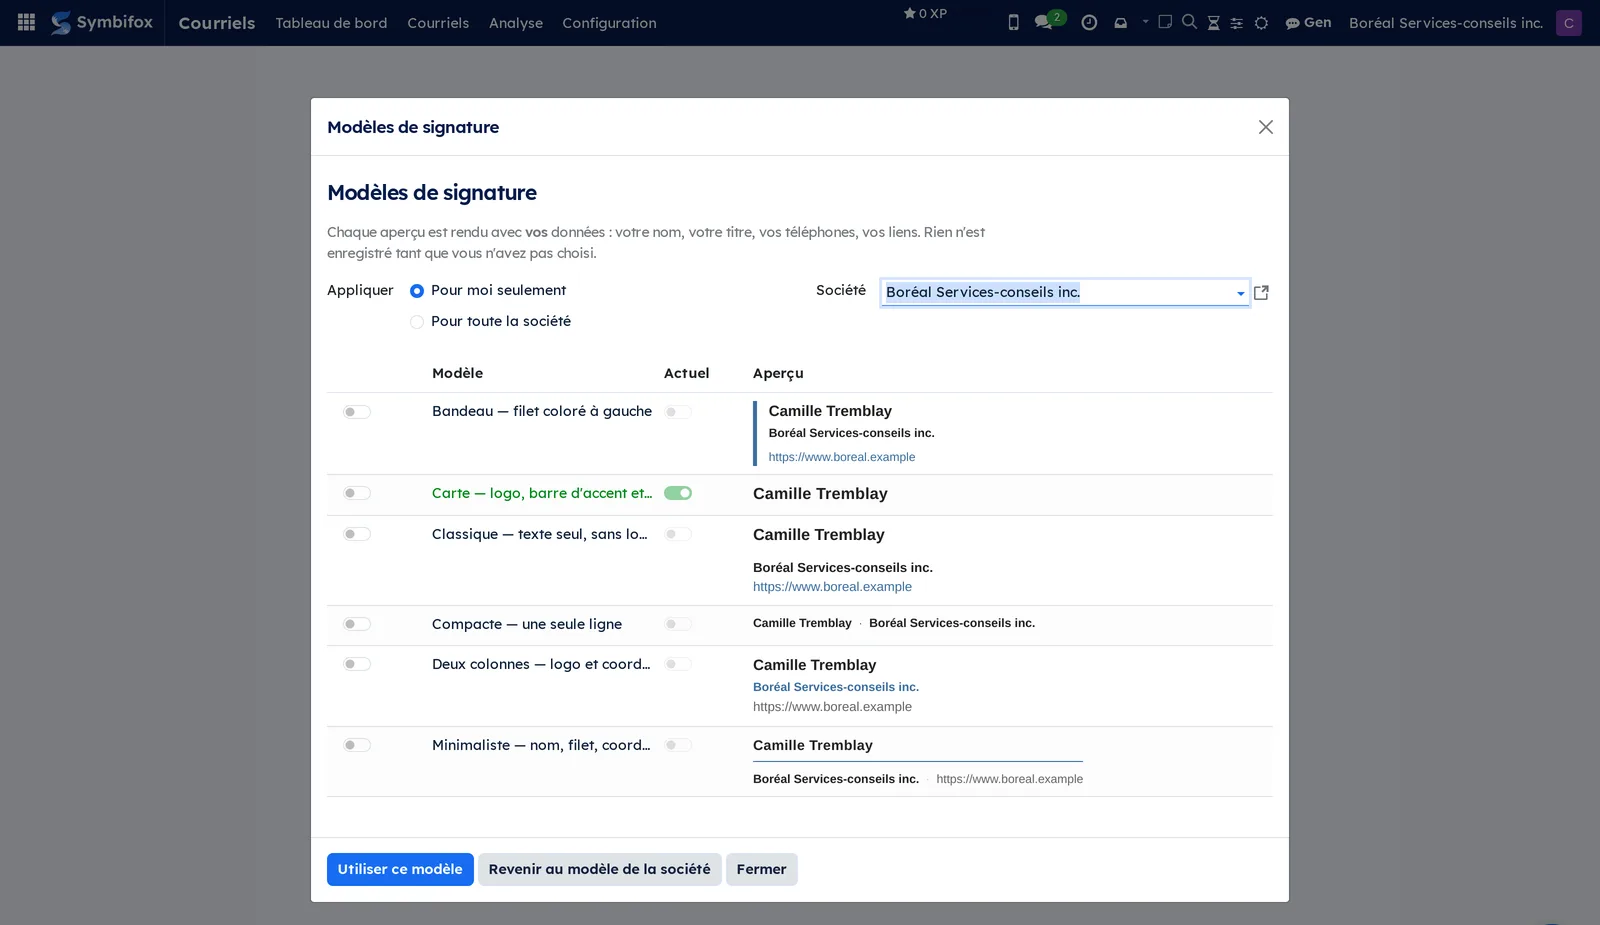Close the Modèles de signature dialog

click(x=1266, y=127)
